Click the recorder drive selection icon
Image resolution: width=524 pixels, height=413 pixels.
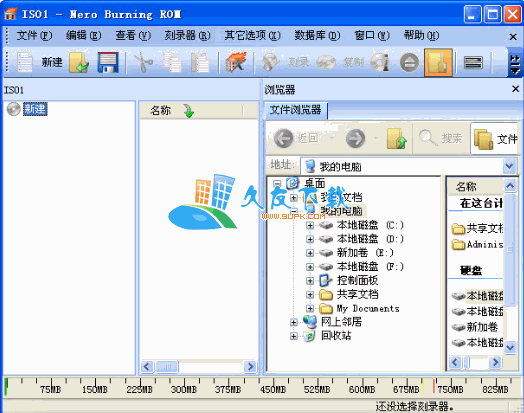pos(473,62)
